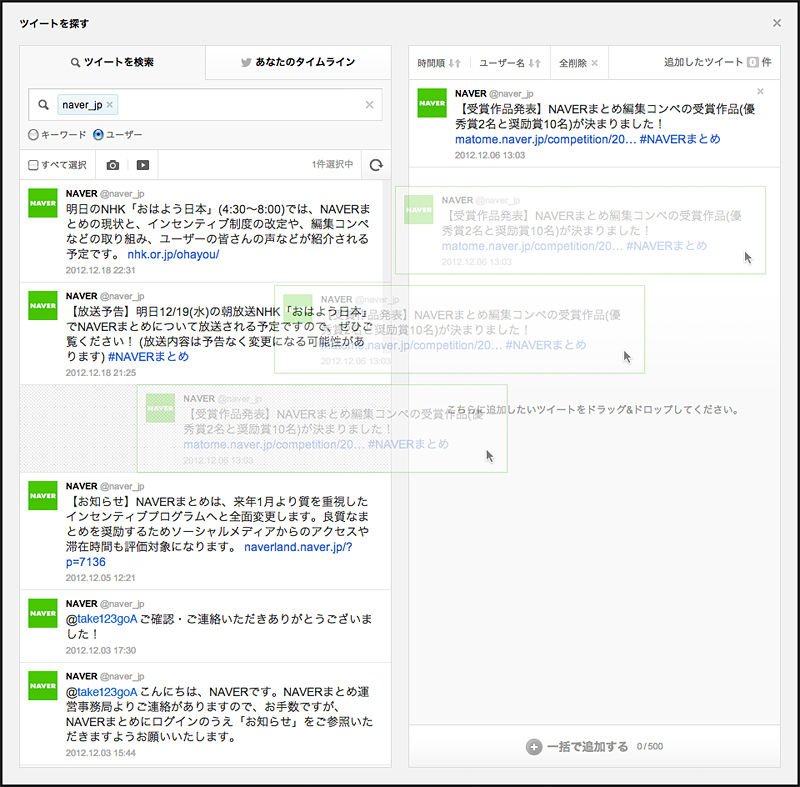Click @naver_jp username in the 22:31 tweet
This screenshot has height=787, width=800.
[x=122, y=194]
